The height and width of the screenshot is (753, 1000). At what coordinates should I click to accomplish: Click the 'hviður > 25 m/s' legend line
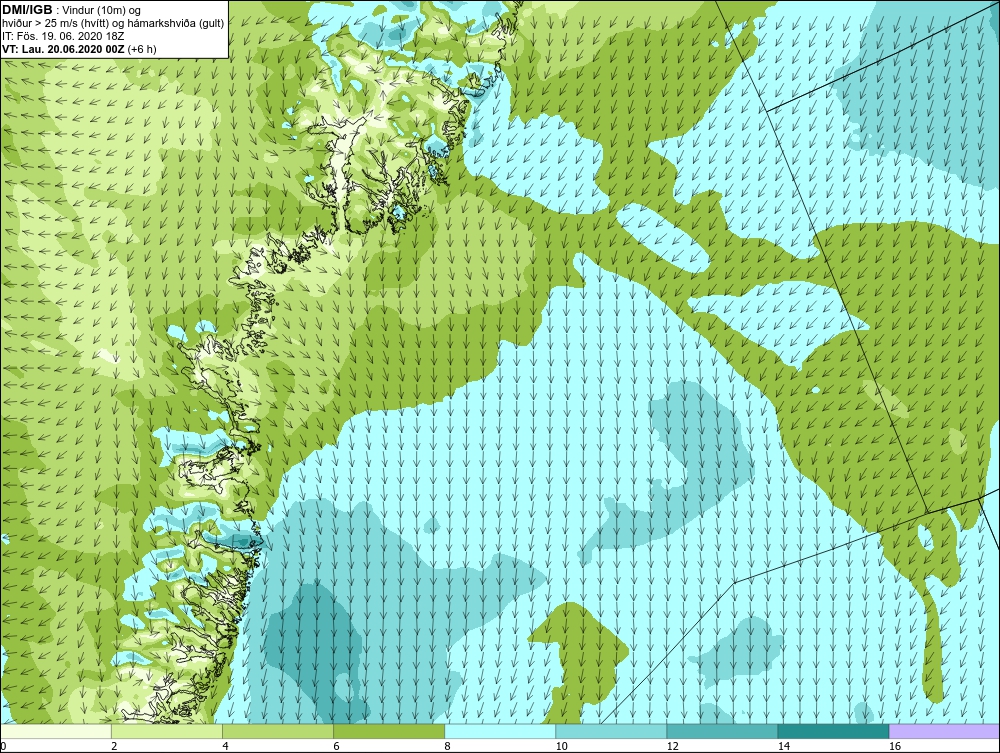[113, 23]
